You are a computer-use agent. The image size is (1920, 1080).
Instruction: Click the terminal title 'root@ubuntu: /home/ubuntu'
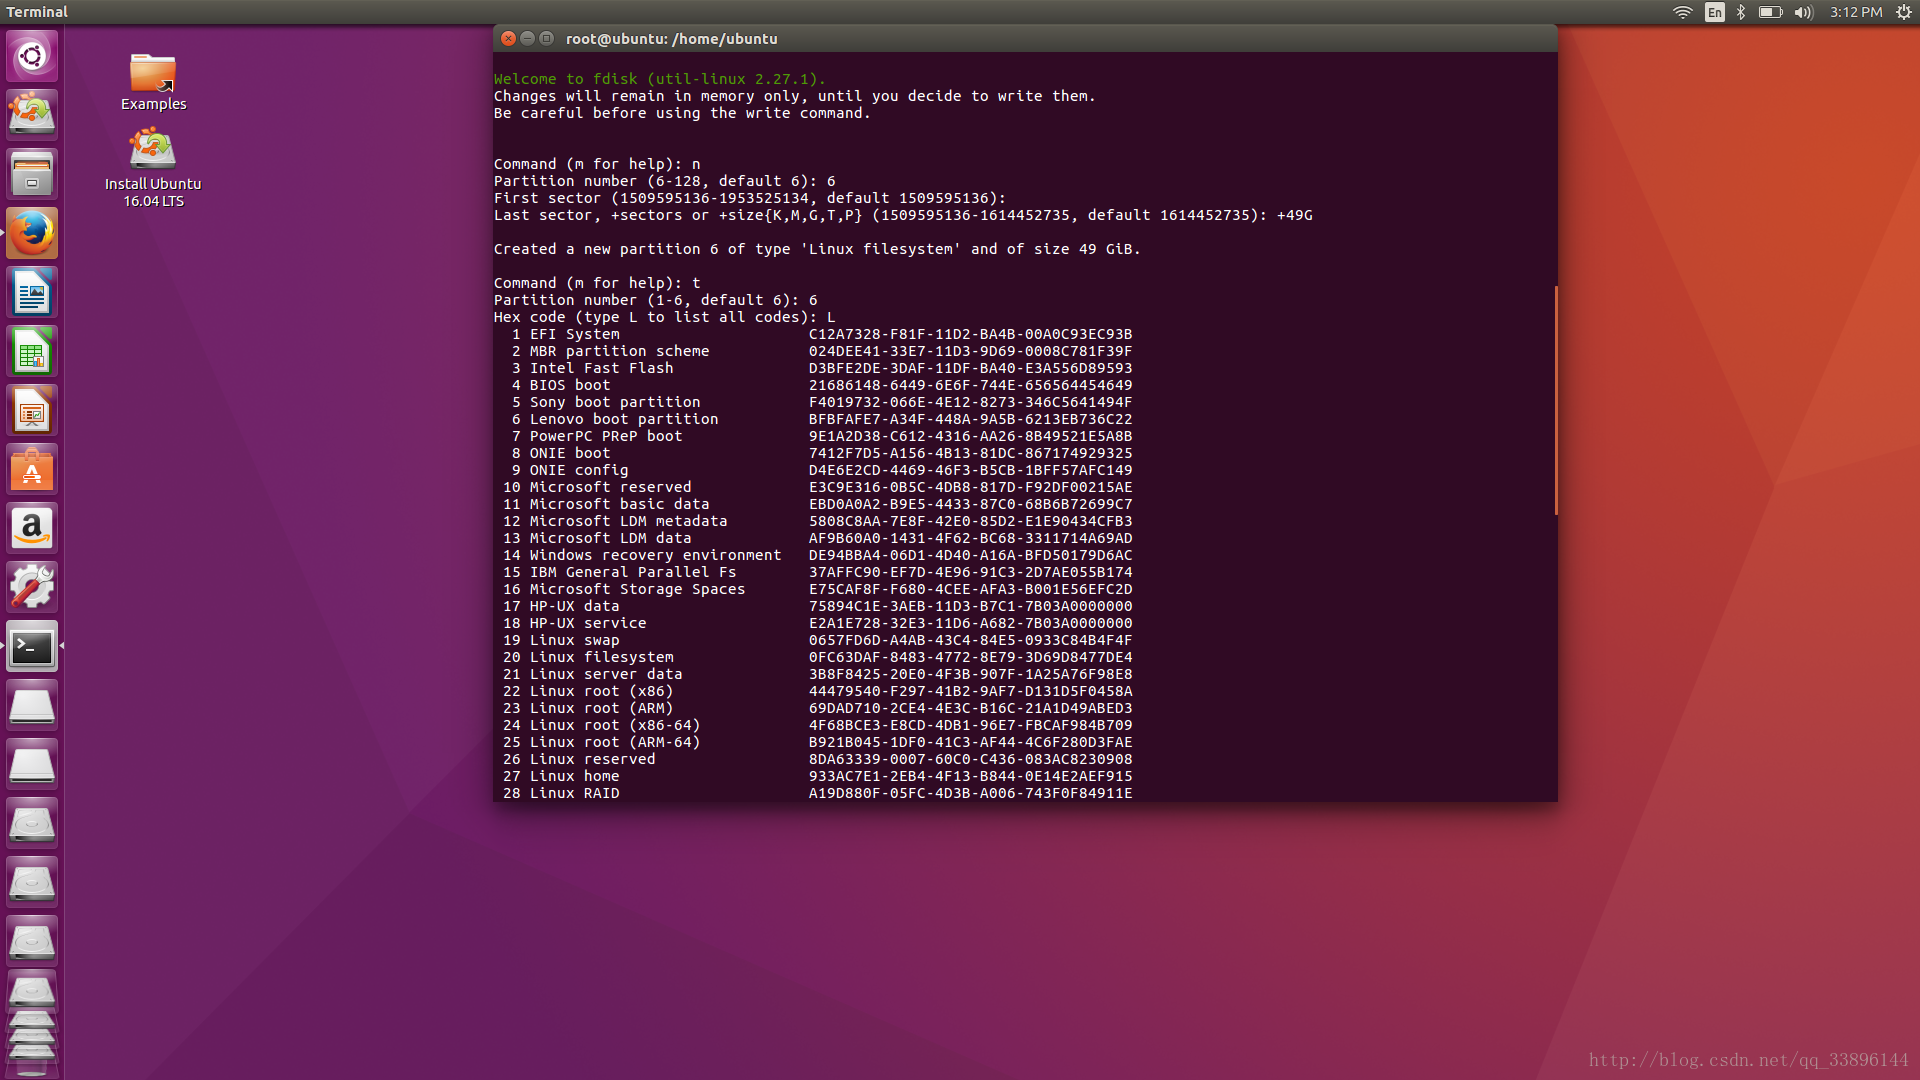click(671, 39)
